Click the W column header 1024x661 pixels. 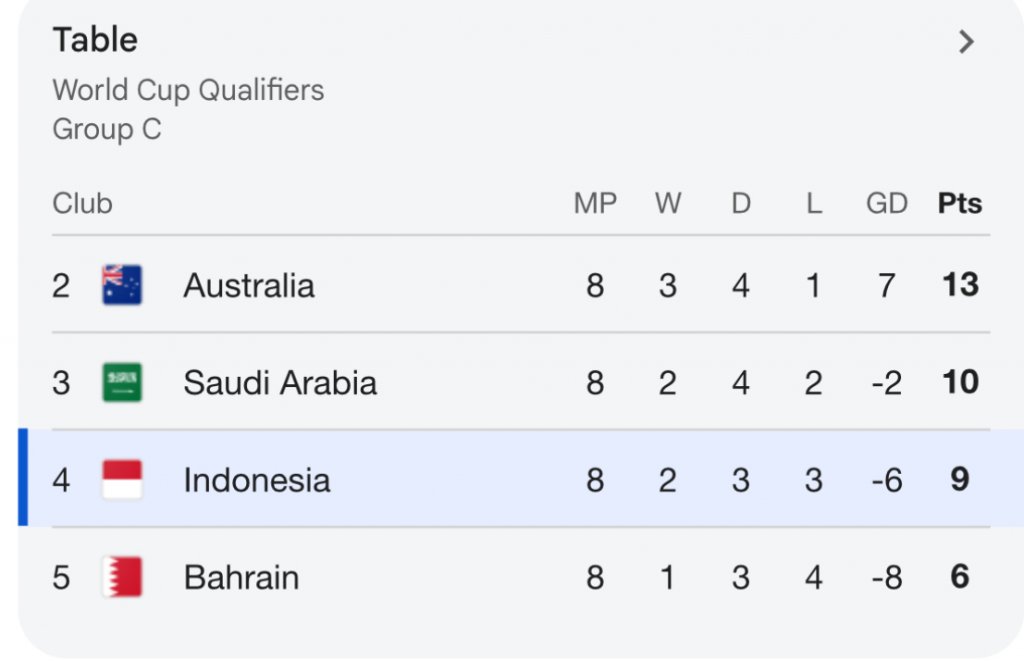668,204
